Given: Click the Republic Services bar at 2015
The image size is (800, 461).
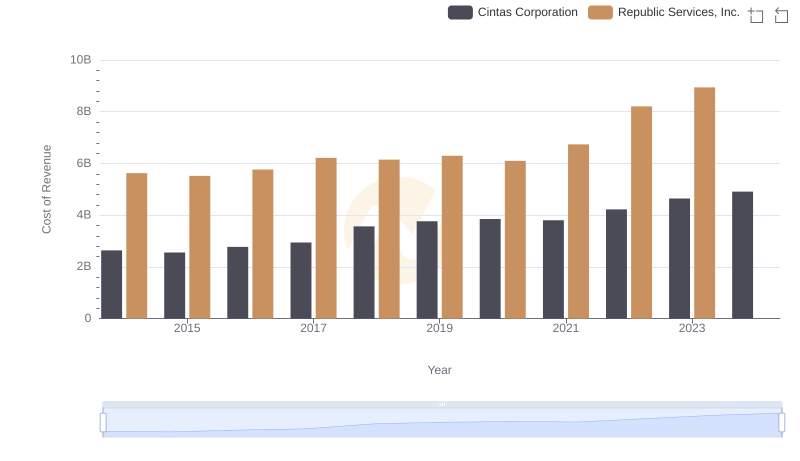Looking at the screenshot, I should point(199,247).
